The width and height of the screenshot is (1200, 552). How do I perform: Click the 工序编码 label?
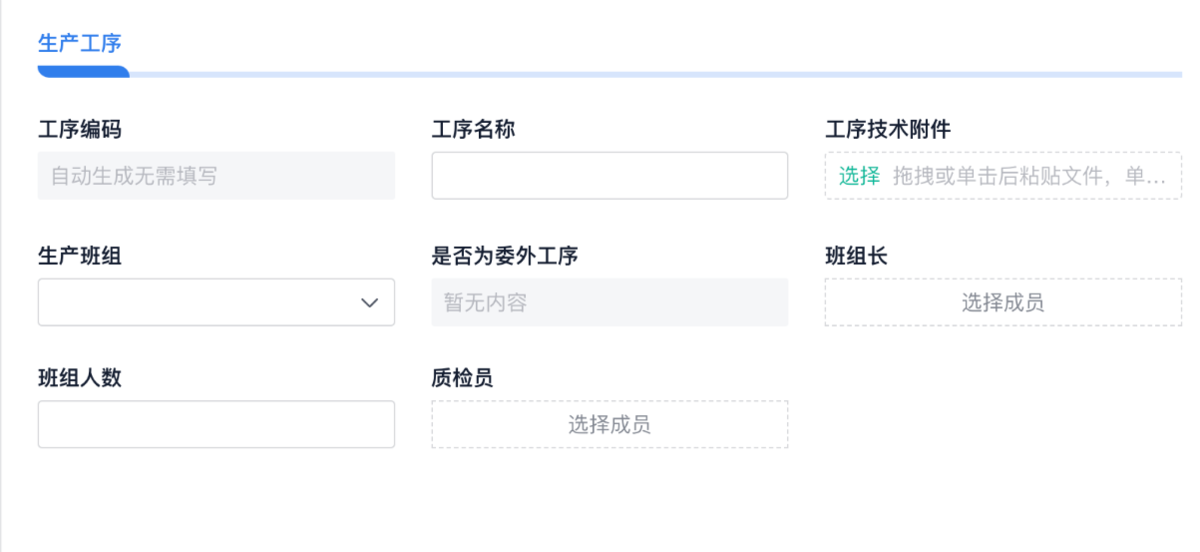(80, 130)
